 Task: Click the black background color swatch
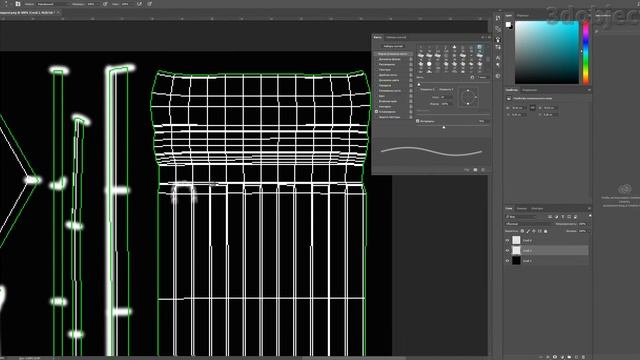[510, 27]
